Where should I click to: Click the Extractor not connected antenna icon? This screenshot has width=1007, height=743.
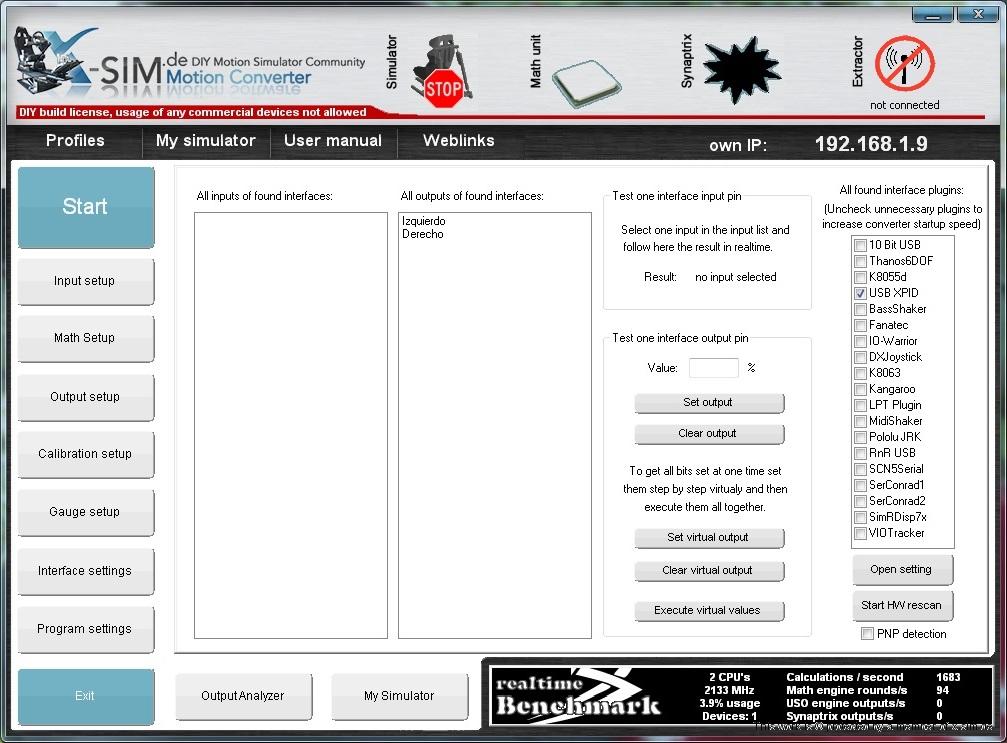[x=904, y=65]
